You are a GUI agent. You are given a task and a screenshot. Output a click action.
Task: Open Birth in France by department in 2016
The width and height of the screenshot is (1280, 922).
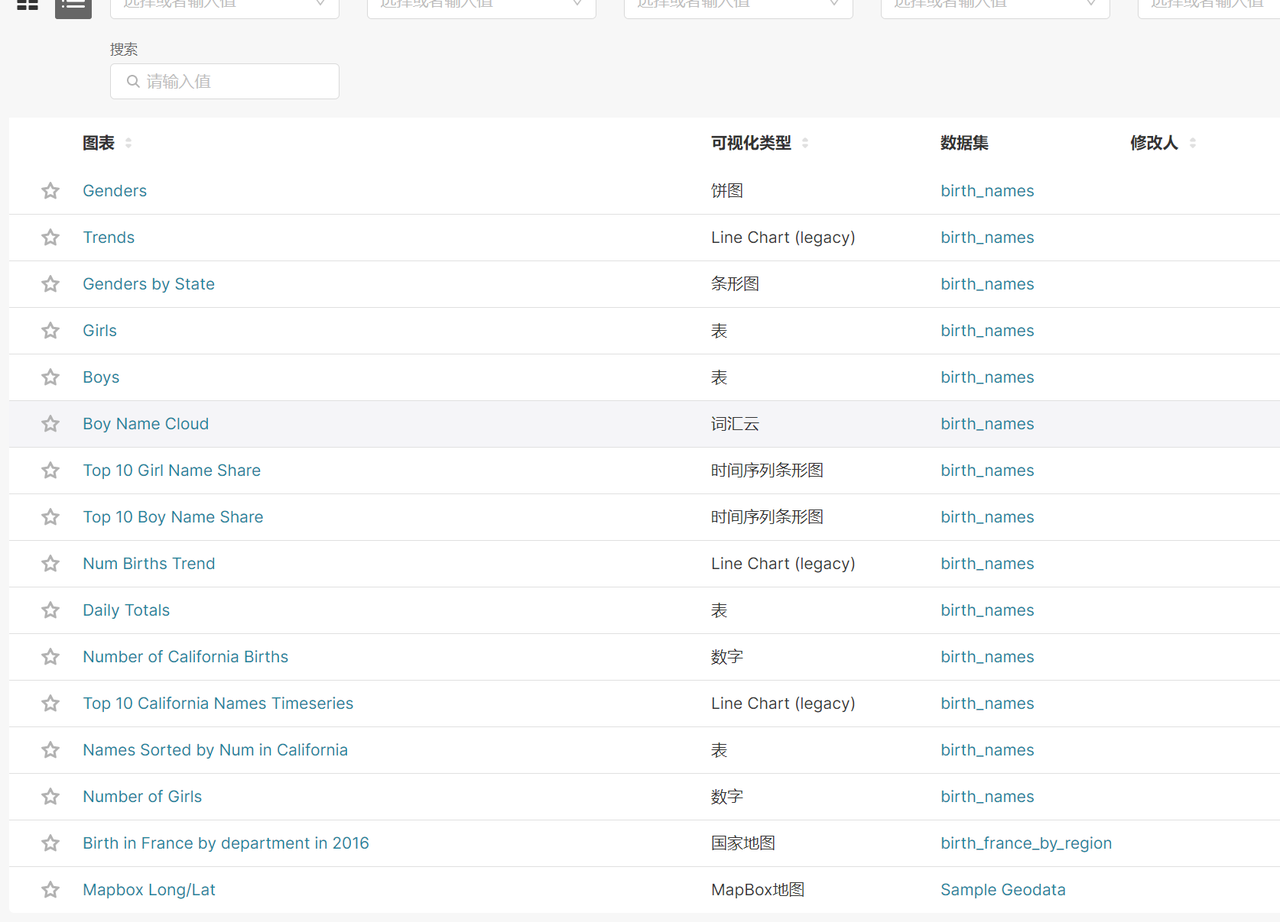click(225, 843)
